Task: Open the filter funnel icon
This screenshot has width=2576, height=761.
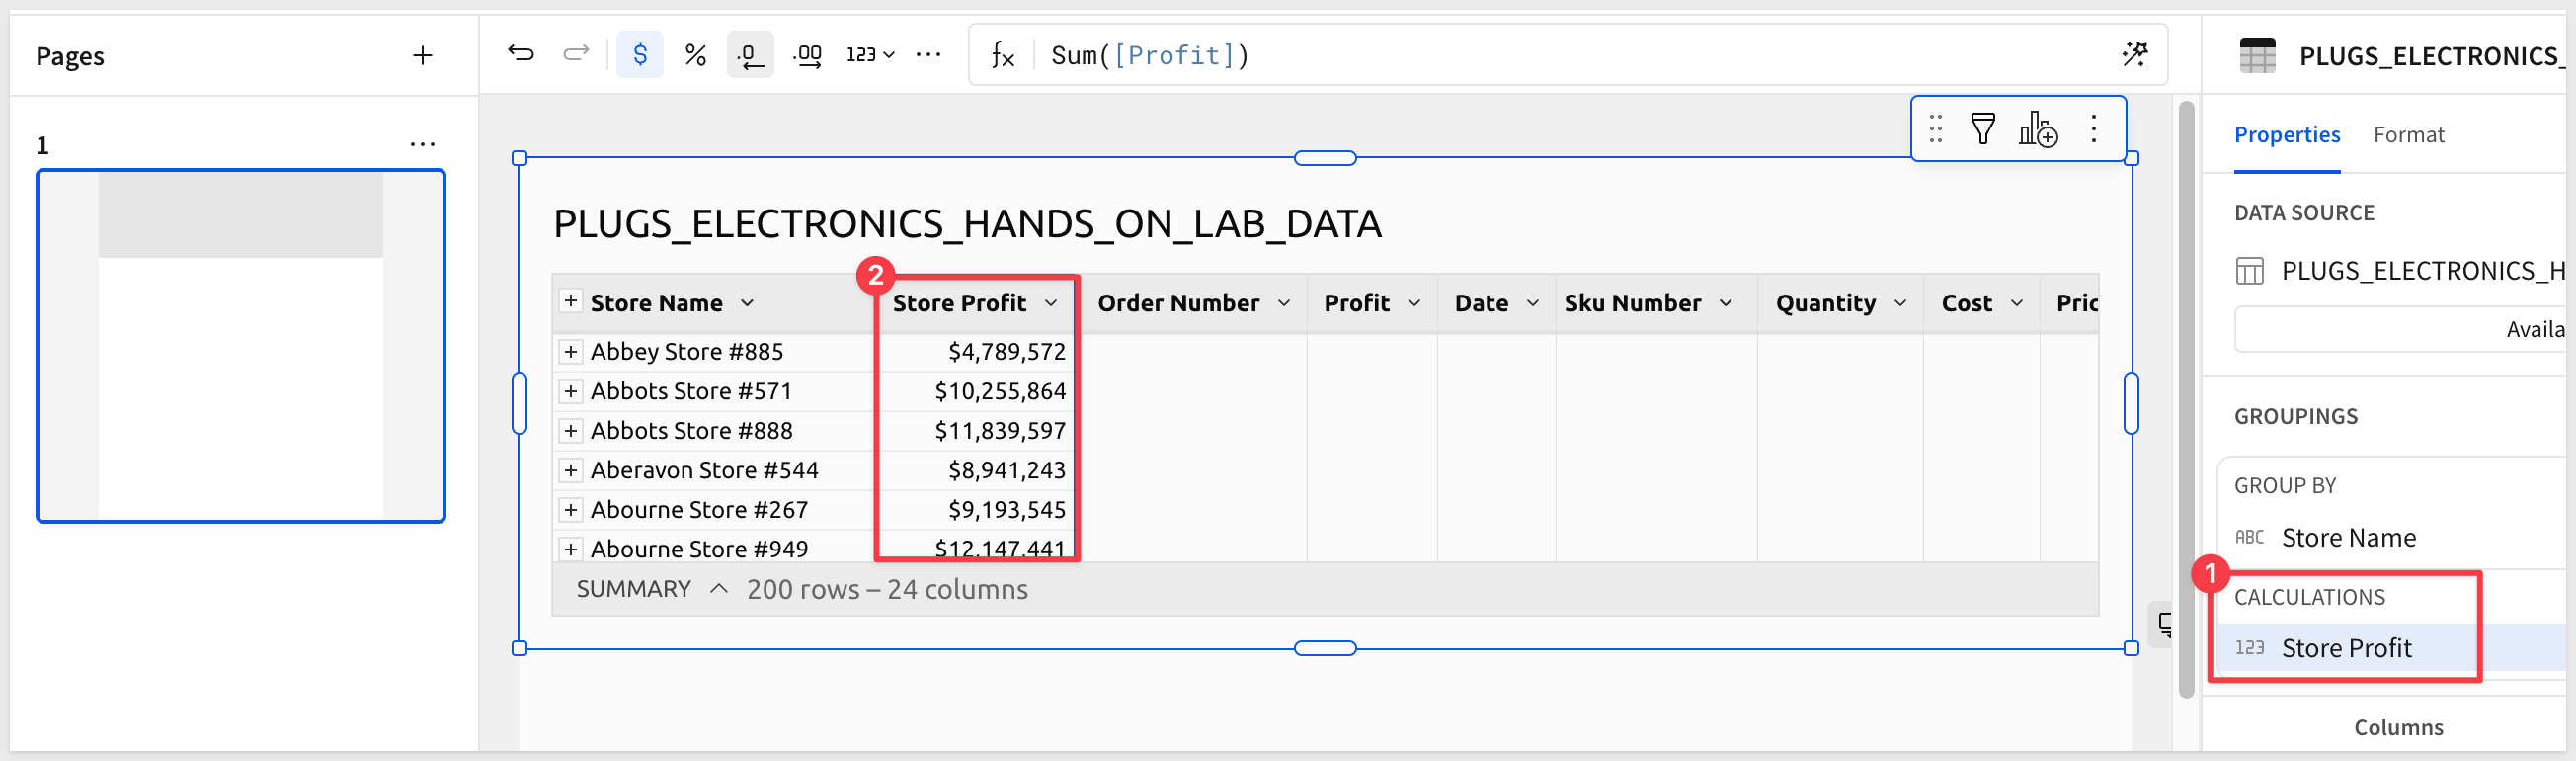Action: point(1982,129)
